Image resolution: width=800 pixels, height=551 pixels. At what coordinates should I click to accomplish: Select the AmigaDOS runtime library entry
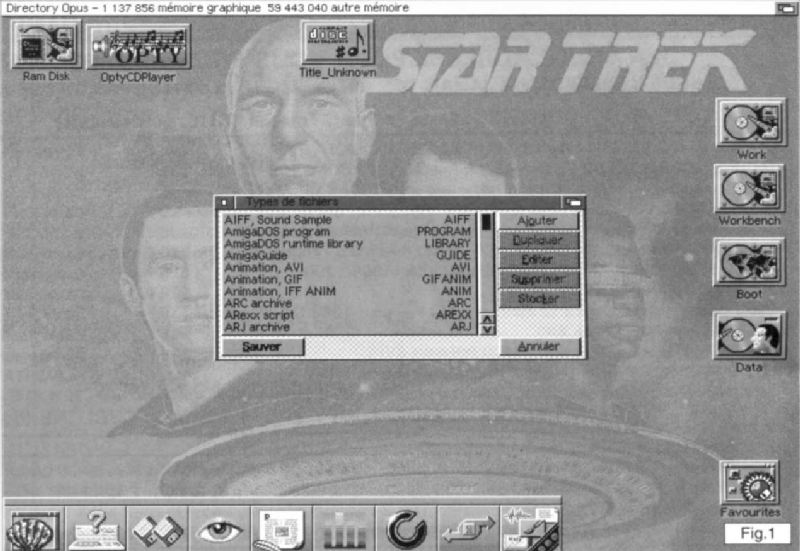[x=348, y=243]
